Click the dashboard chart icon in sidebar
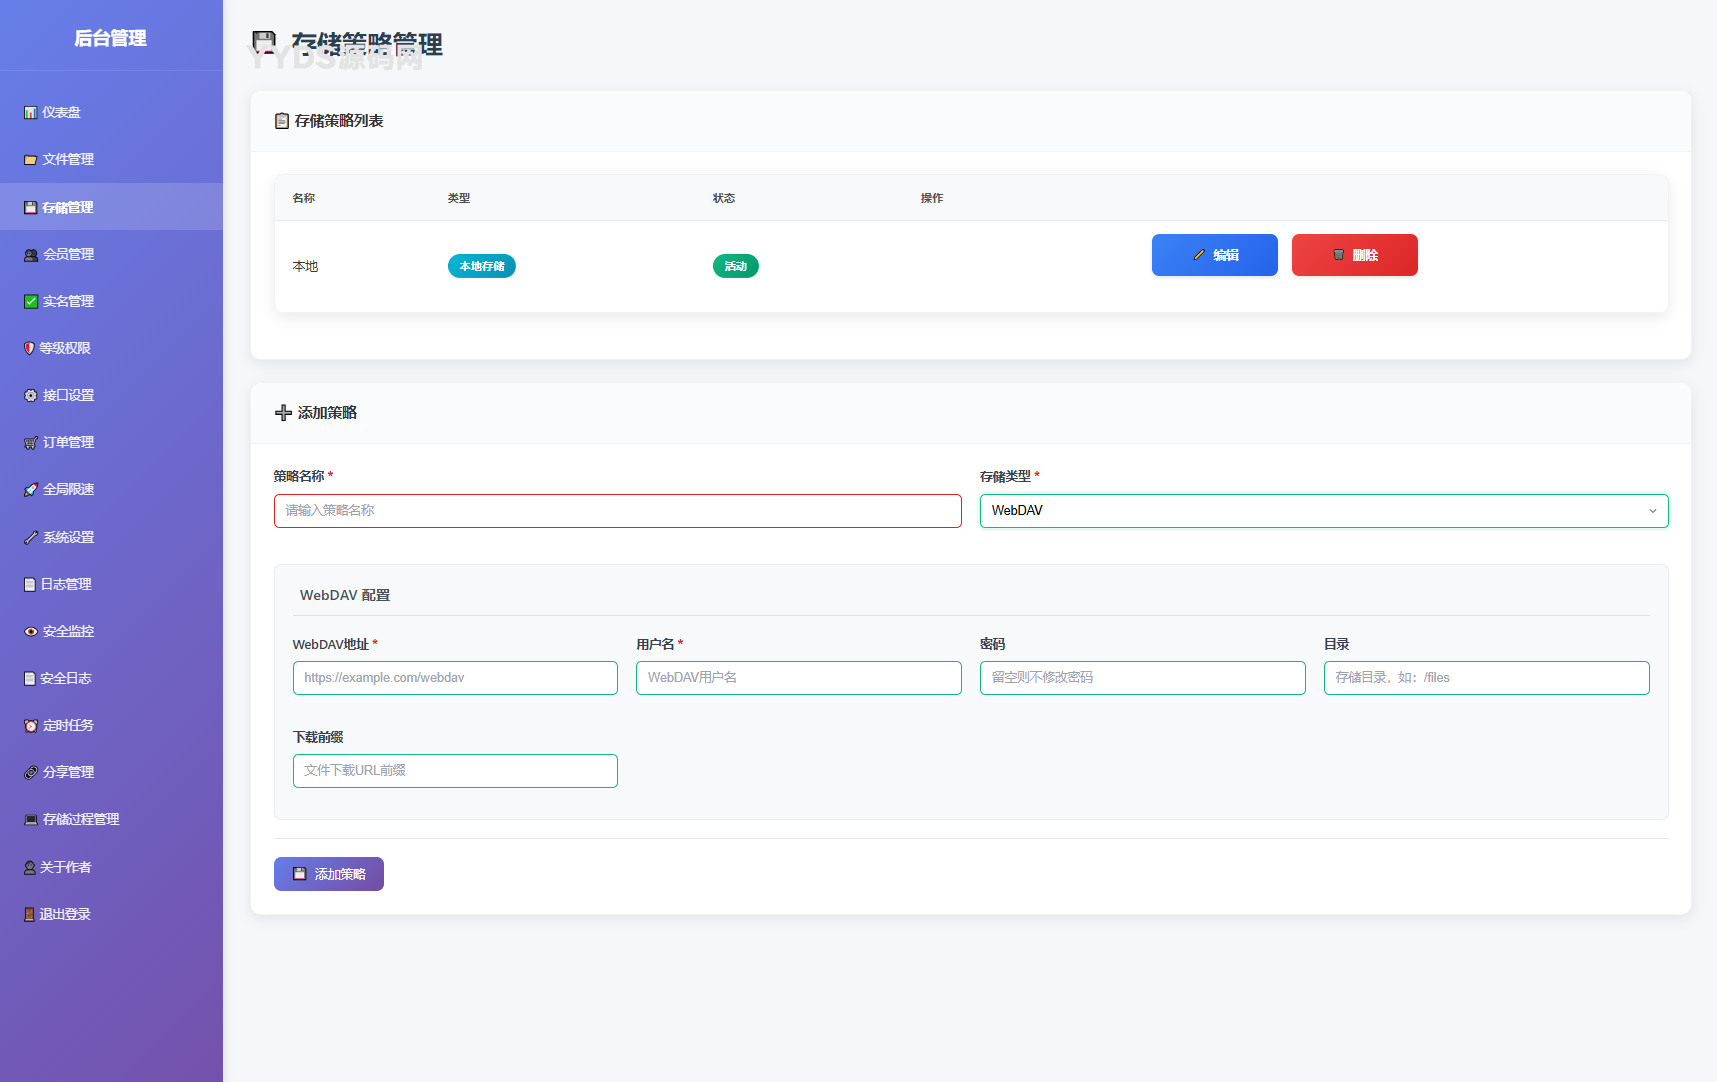The height and width of the screenshot is (1082, 1717). tap(30, 113)
